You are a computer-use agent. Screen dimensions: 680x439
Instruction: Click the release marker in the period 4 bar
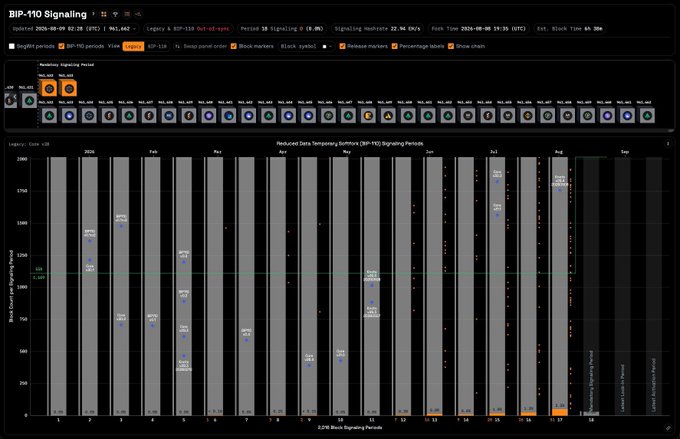click(x=152, y=325)
